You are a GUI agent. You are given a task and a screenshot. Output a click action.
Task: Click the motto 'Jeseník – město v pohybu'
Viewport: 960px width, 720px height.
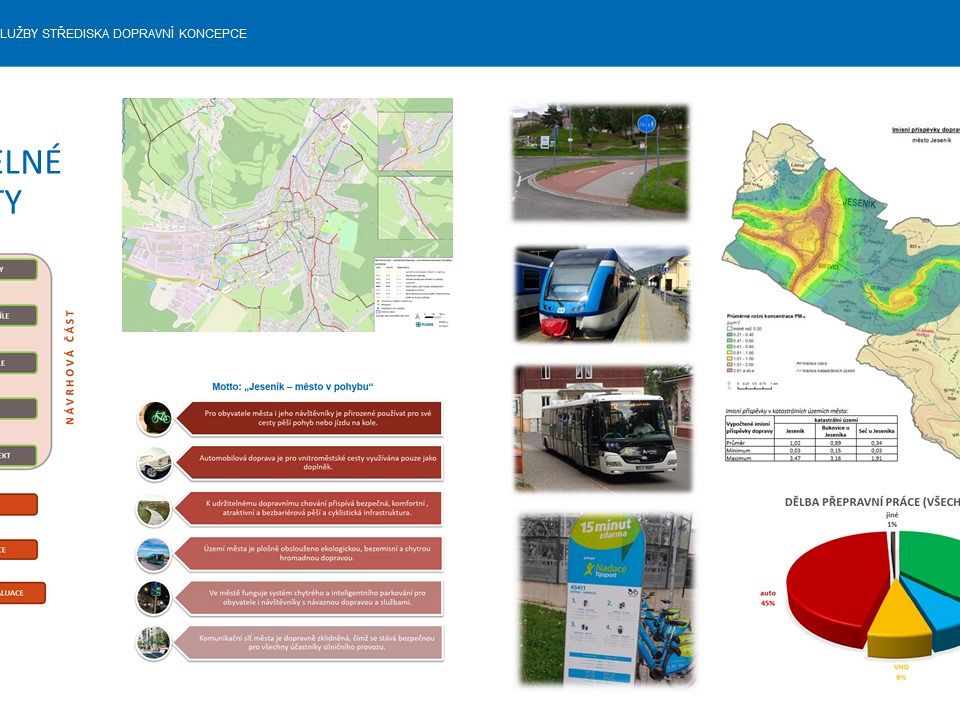click(292, 386)
